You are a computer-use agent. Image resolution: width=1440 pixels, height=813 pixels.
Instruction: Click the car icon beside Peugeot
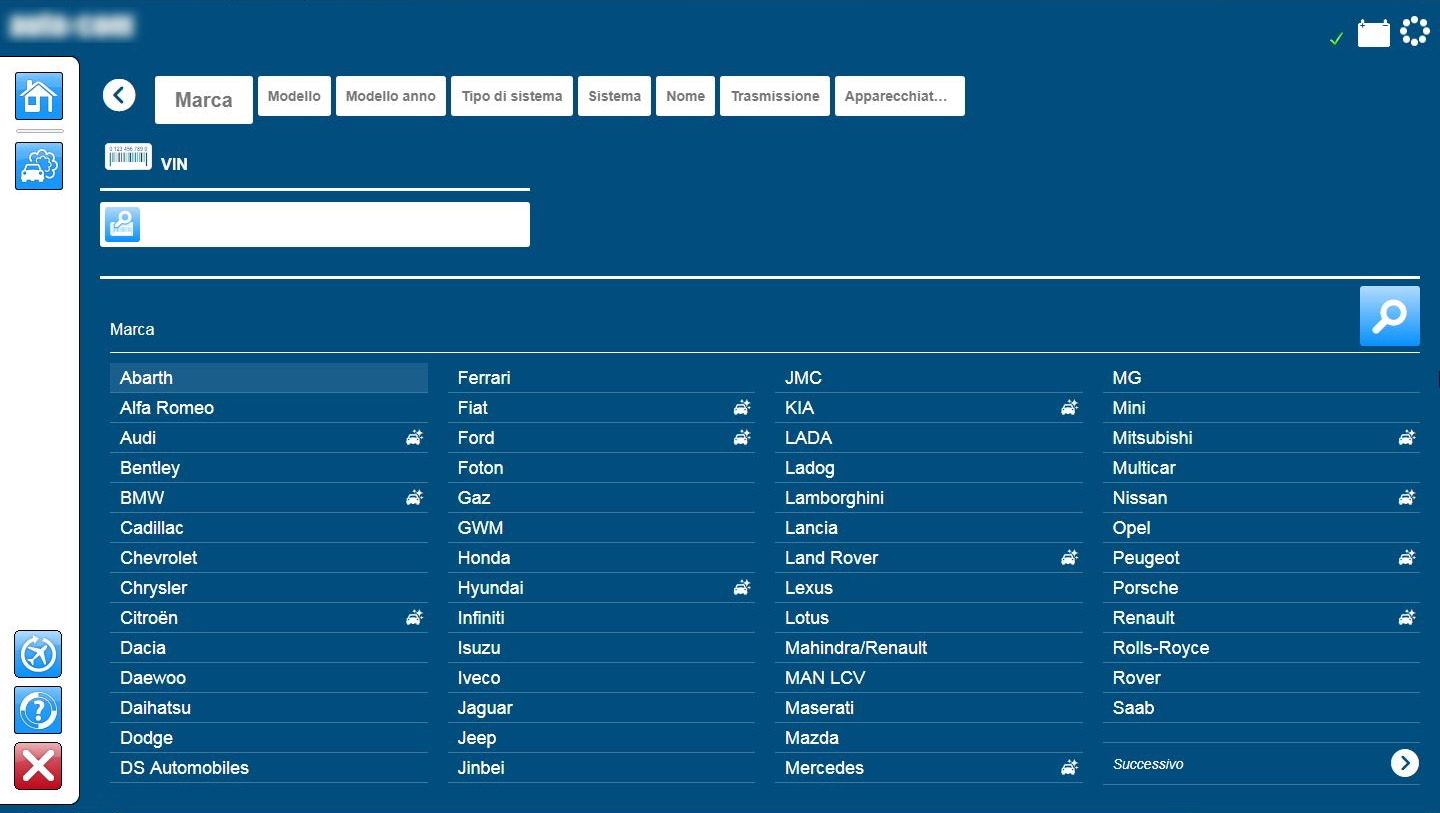[x=1407, y=557]
